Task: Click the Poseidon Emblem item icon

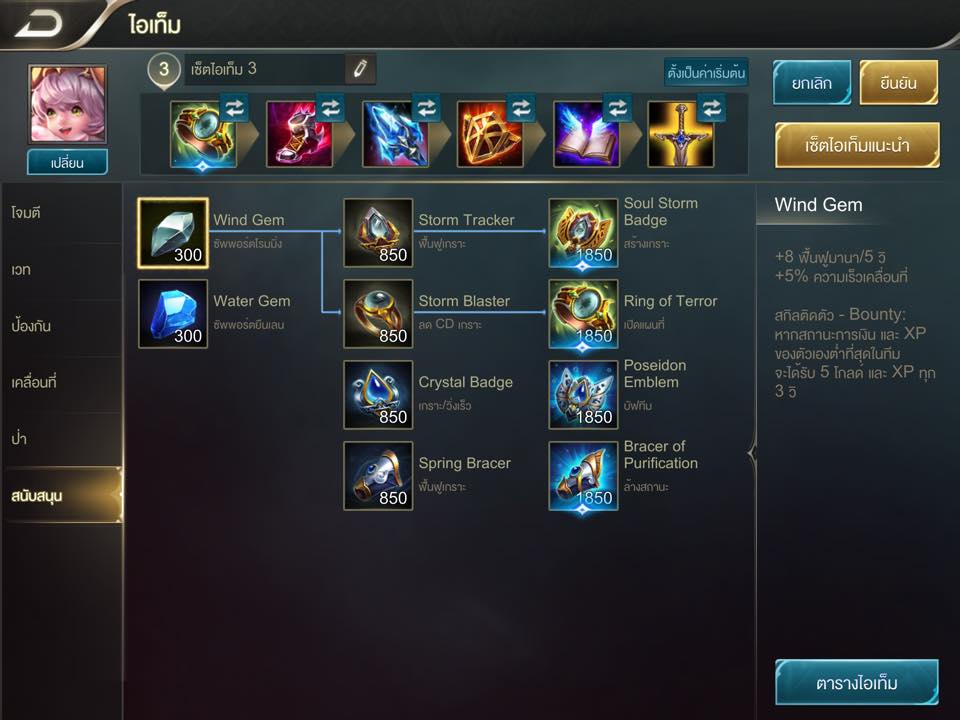Action: tap(583, 395)
